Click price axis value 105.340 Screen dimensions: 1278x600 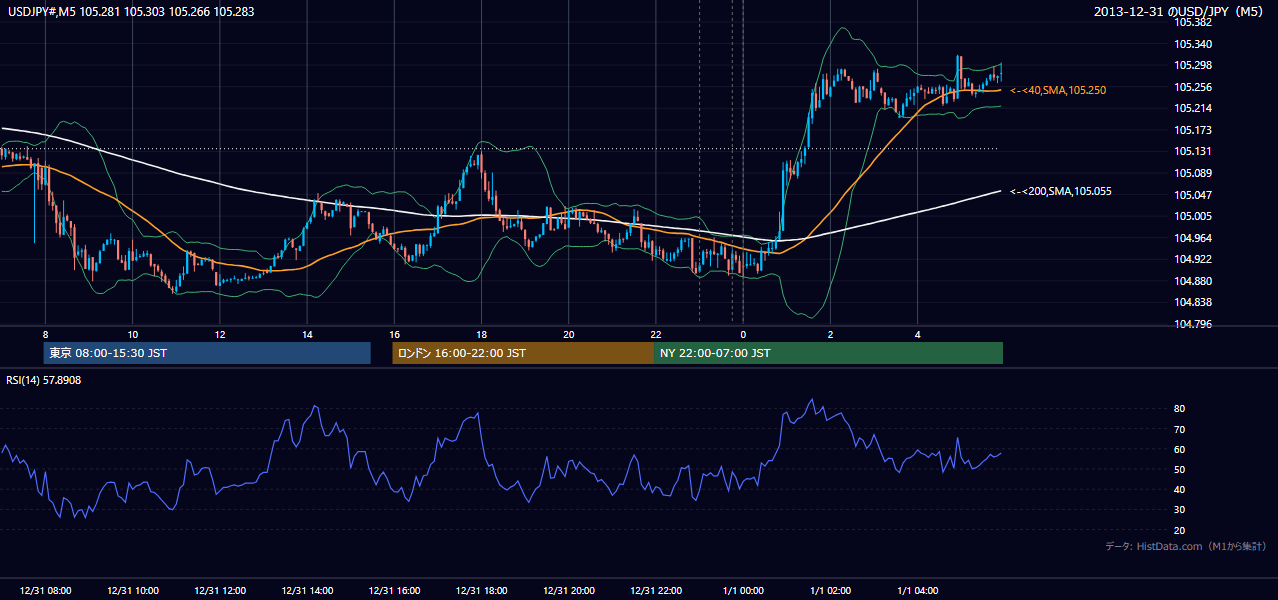point(1193,44)
